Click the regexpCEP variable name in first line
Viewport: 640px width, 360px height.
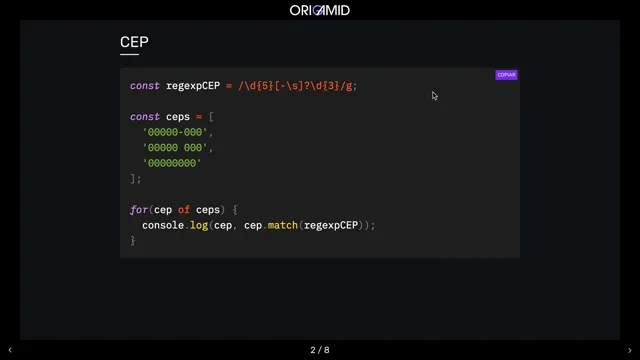click(x=193, y=86)
